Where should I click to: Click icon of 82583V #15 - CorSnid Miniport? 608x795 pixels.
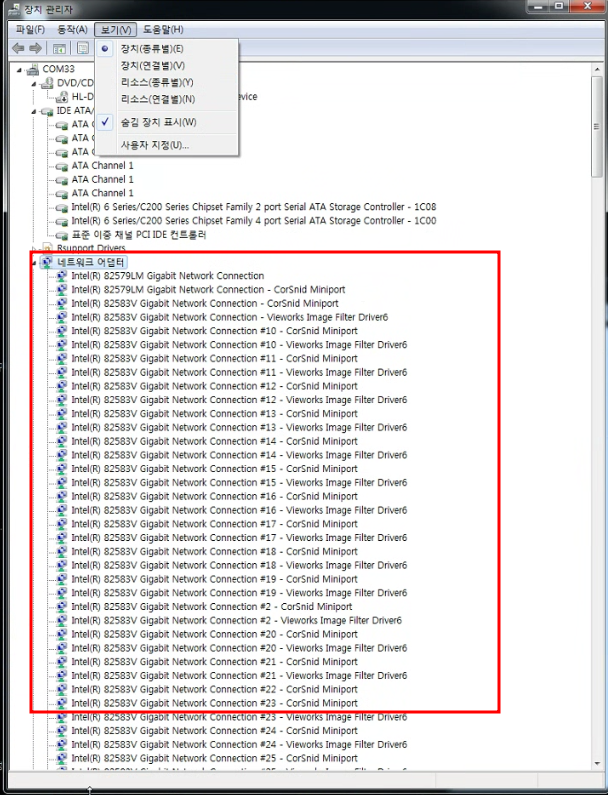click(x=61, y=469)
